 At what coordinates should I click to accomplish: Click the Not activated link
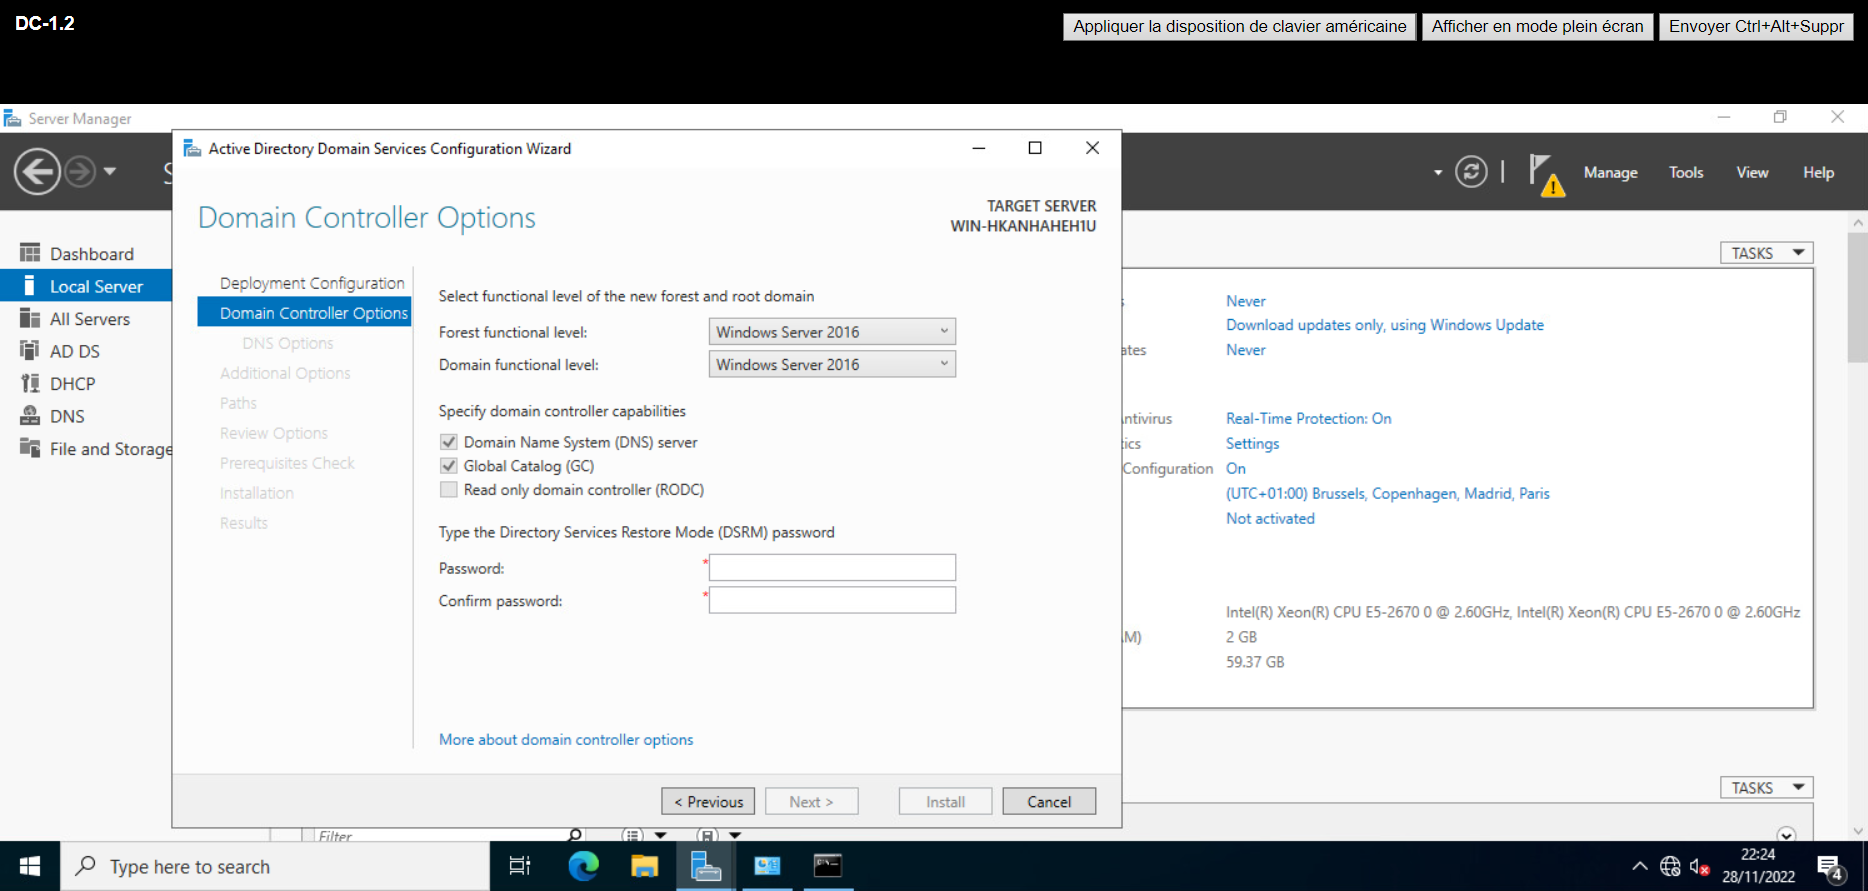click(x=1270, y=518)
